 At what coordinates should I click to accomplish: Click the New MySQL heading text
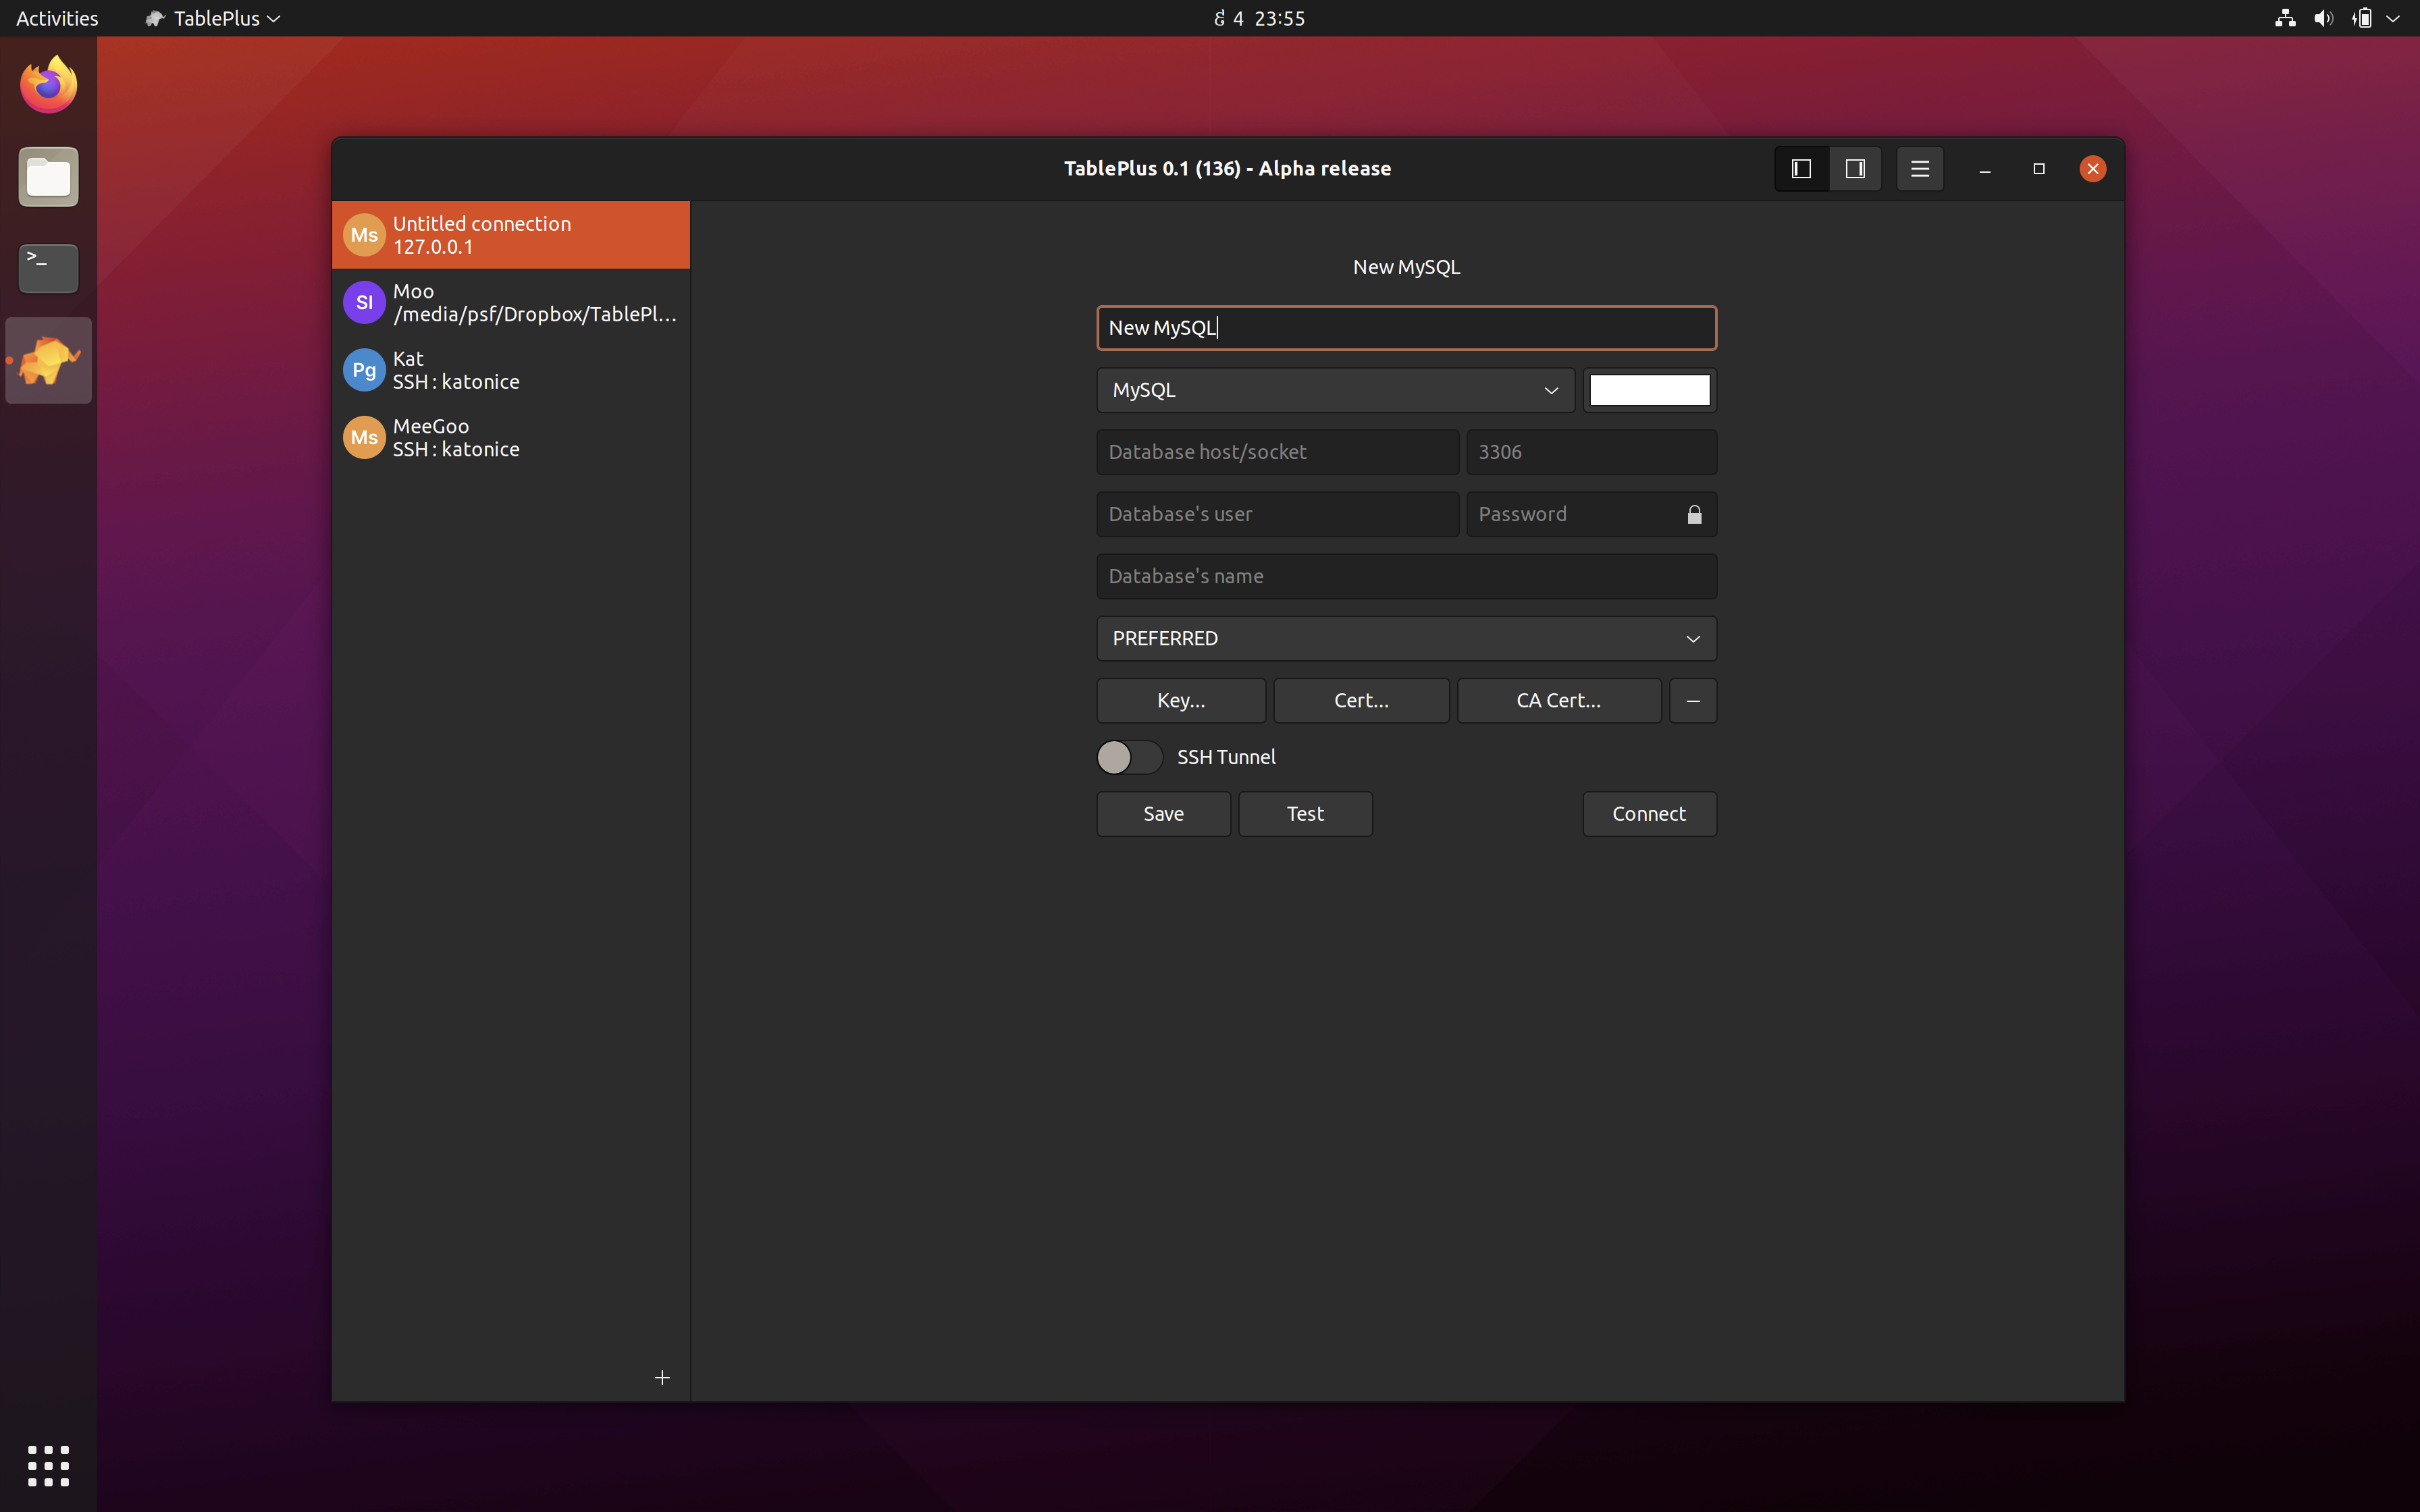coord(1406,267)
